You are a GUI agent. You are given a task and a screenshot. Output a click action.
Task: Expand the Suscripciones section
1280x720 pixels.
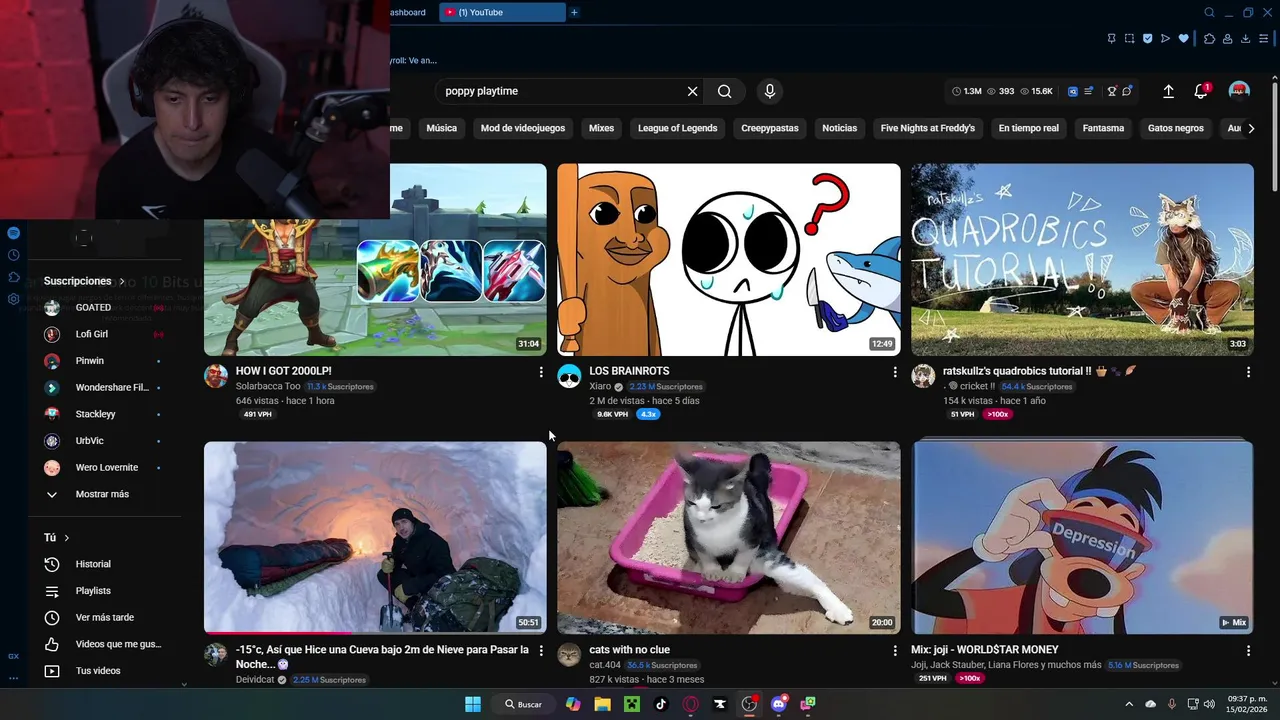click(x=85, y=281)
